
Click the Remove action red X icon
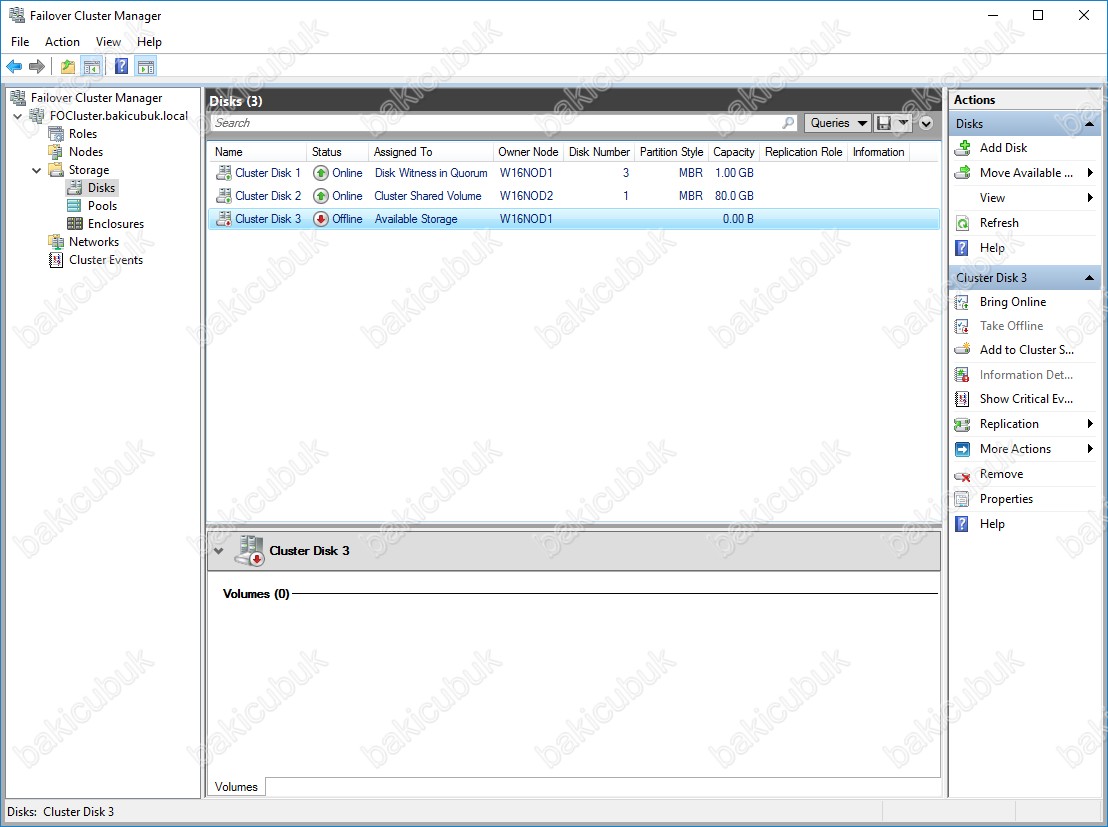962,475
